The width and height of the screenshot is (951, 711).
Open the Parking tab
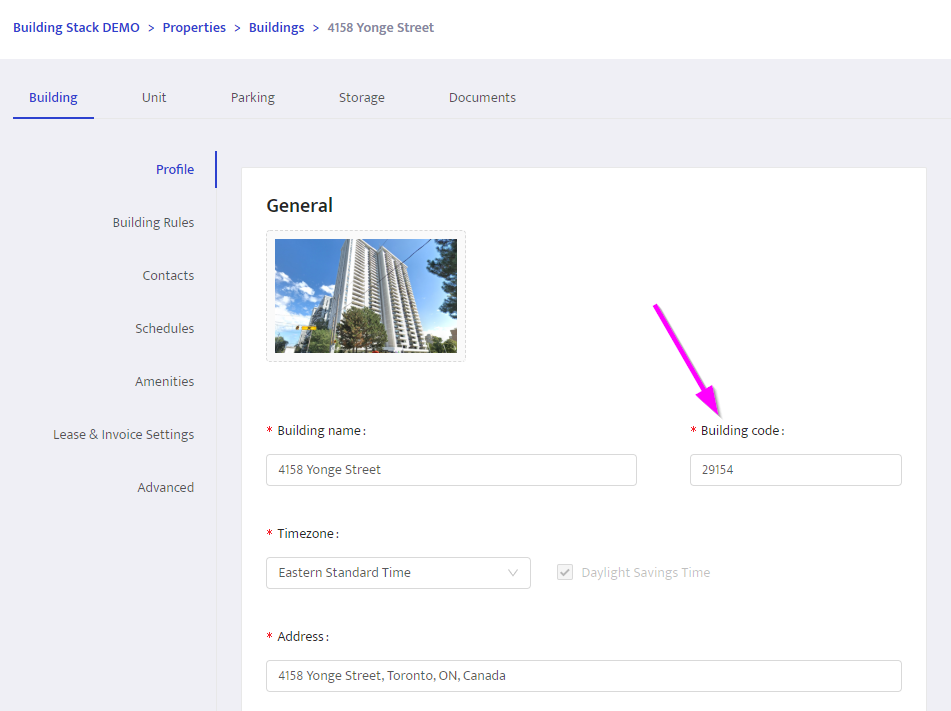[x=252, y=98]
